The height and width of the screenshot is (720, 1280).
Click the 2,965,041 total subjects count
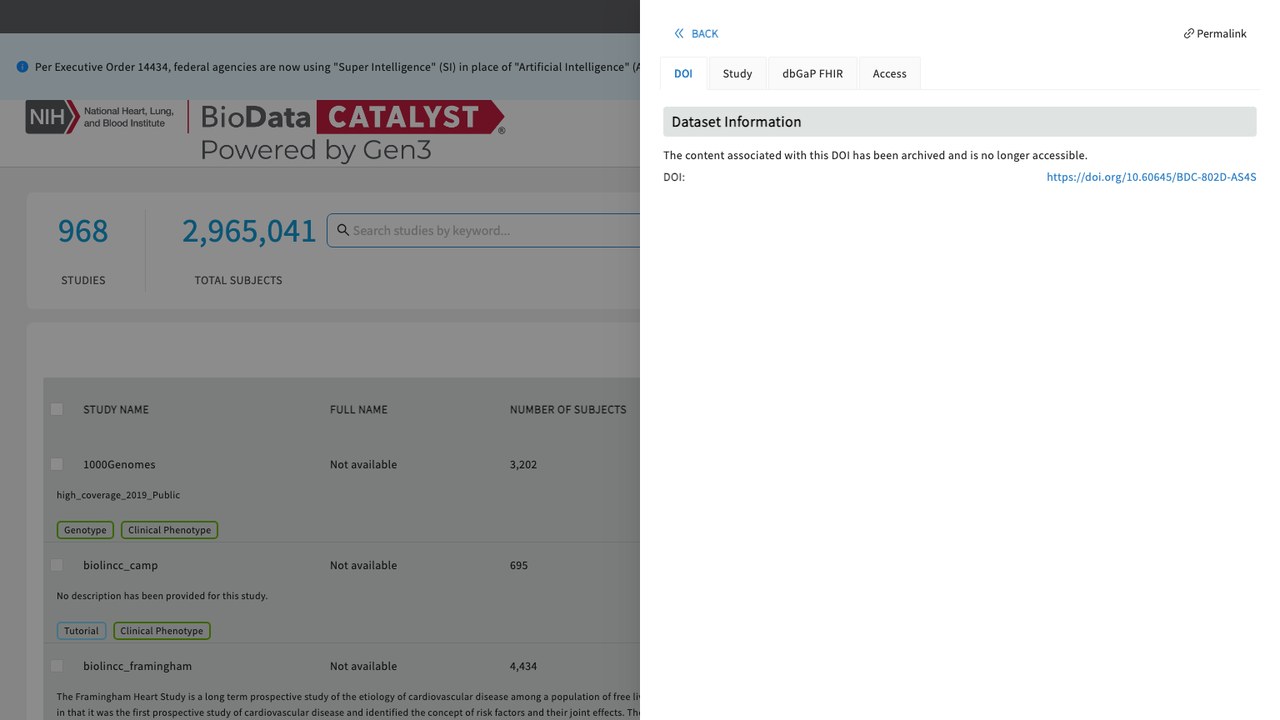[249, 231]
